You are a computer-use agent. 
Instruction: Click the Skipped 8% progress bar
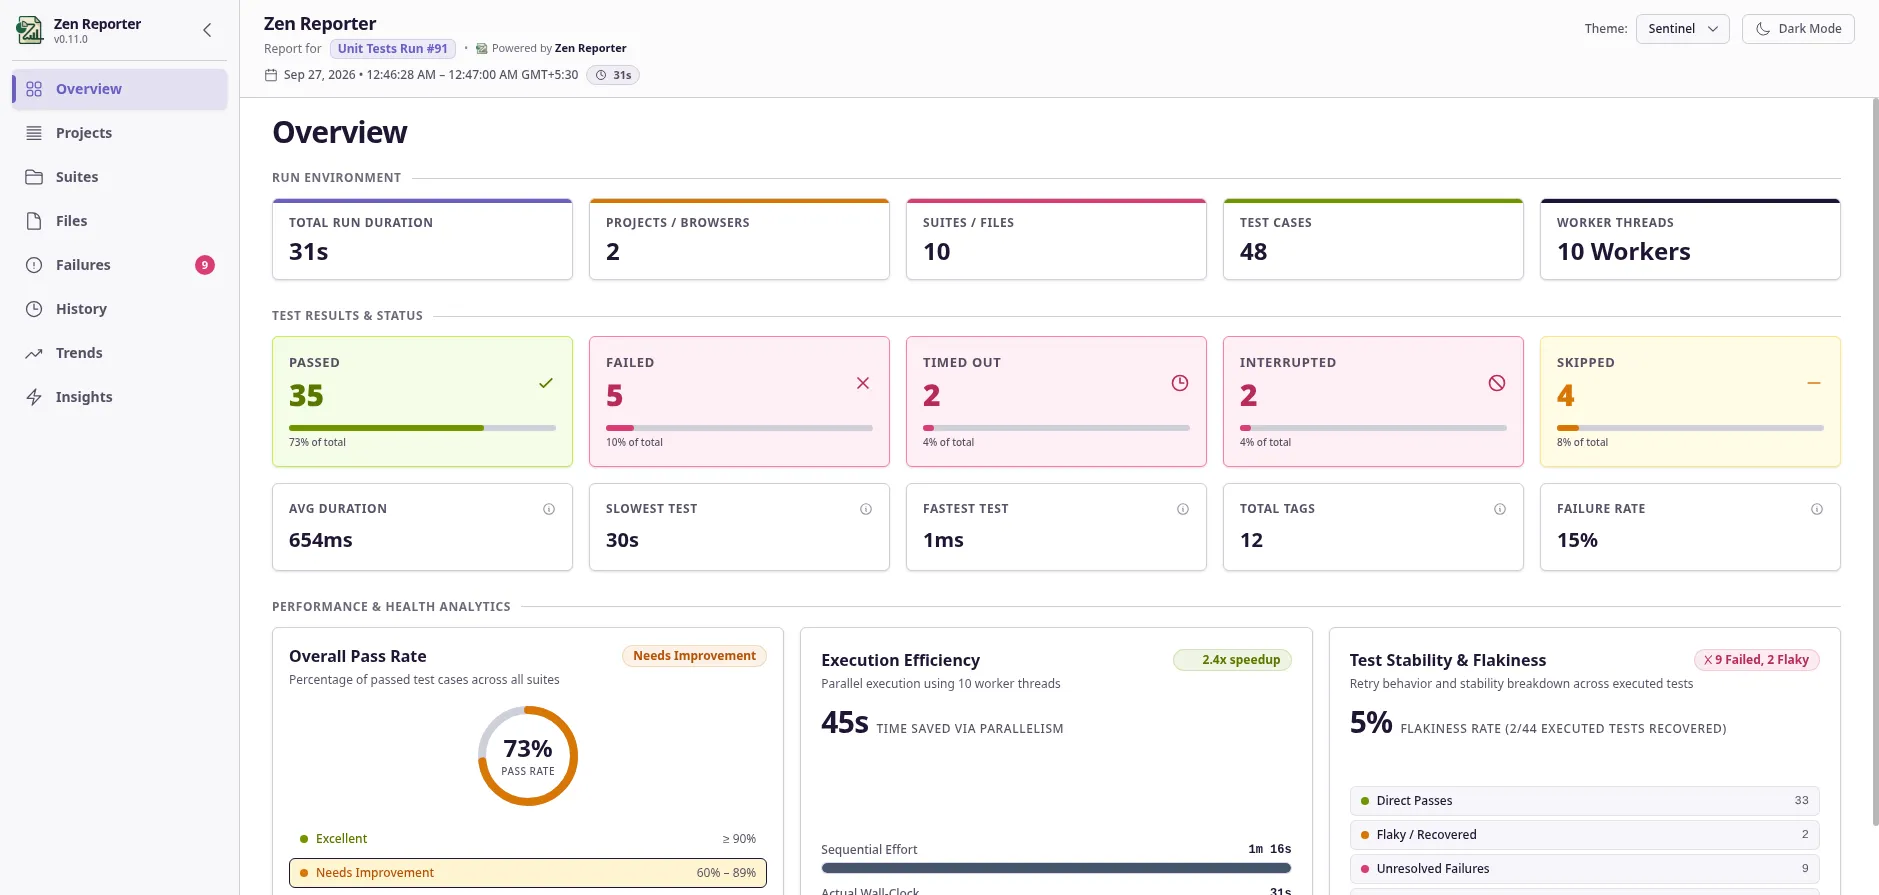1690,428
